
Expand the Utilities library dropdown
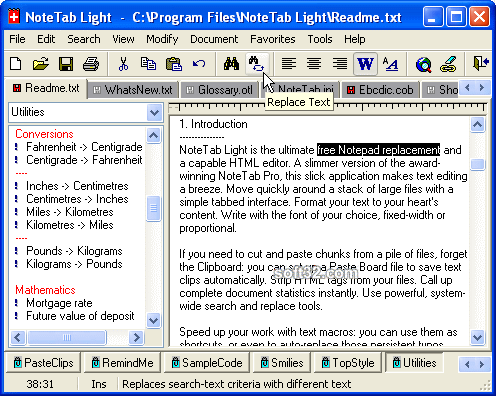[154, 112]
